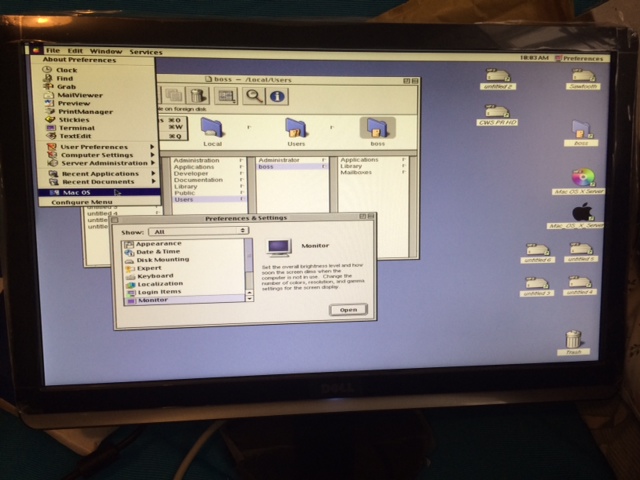The height and width of the screenshot is (480, 640).
Task: Select Date & Time in preferences list
Action: coord(158,252)
